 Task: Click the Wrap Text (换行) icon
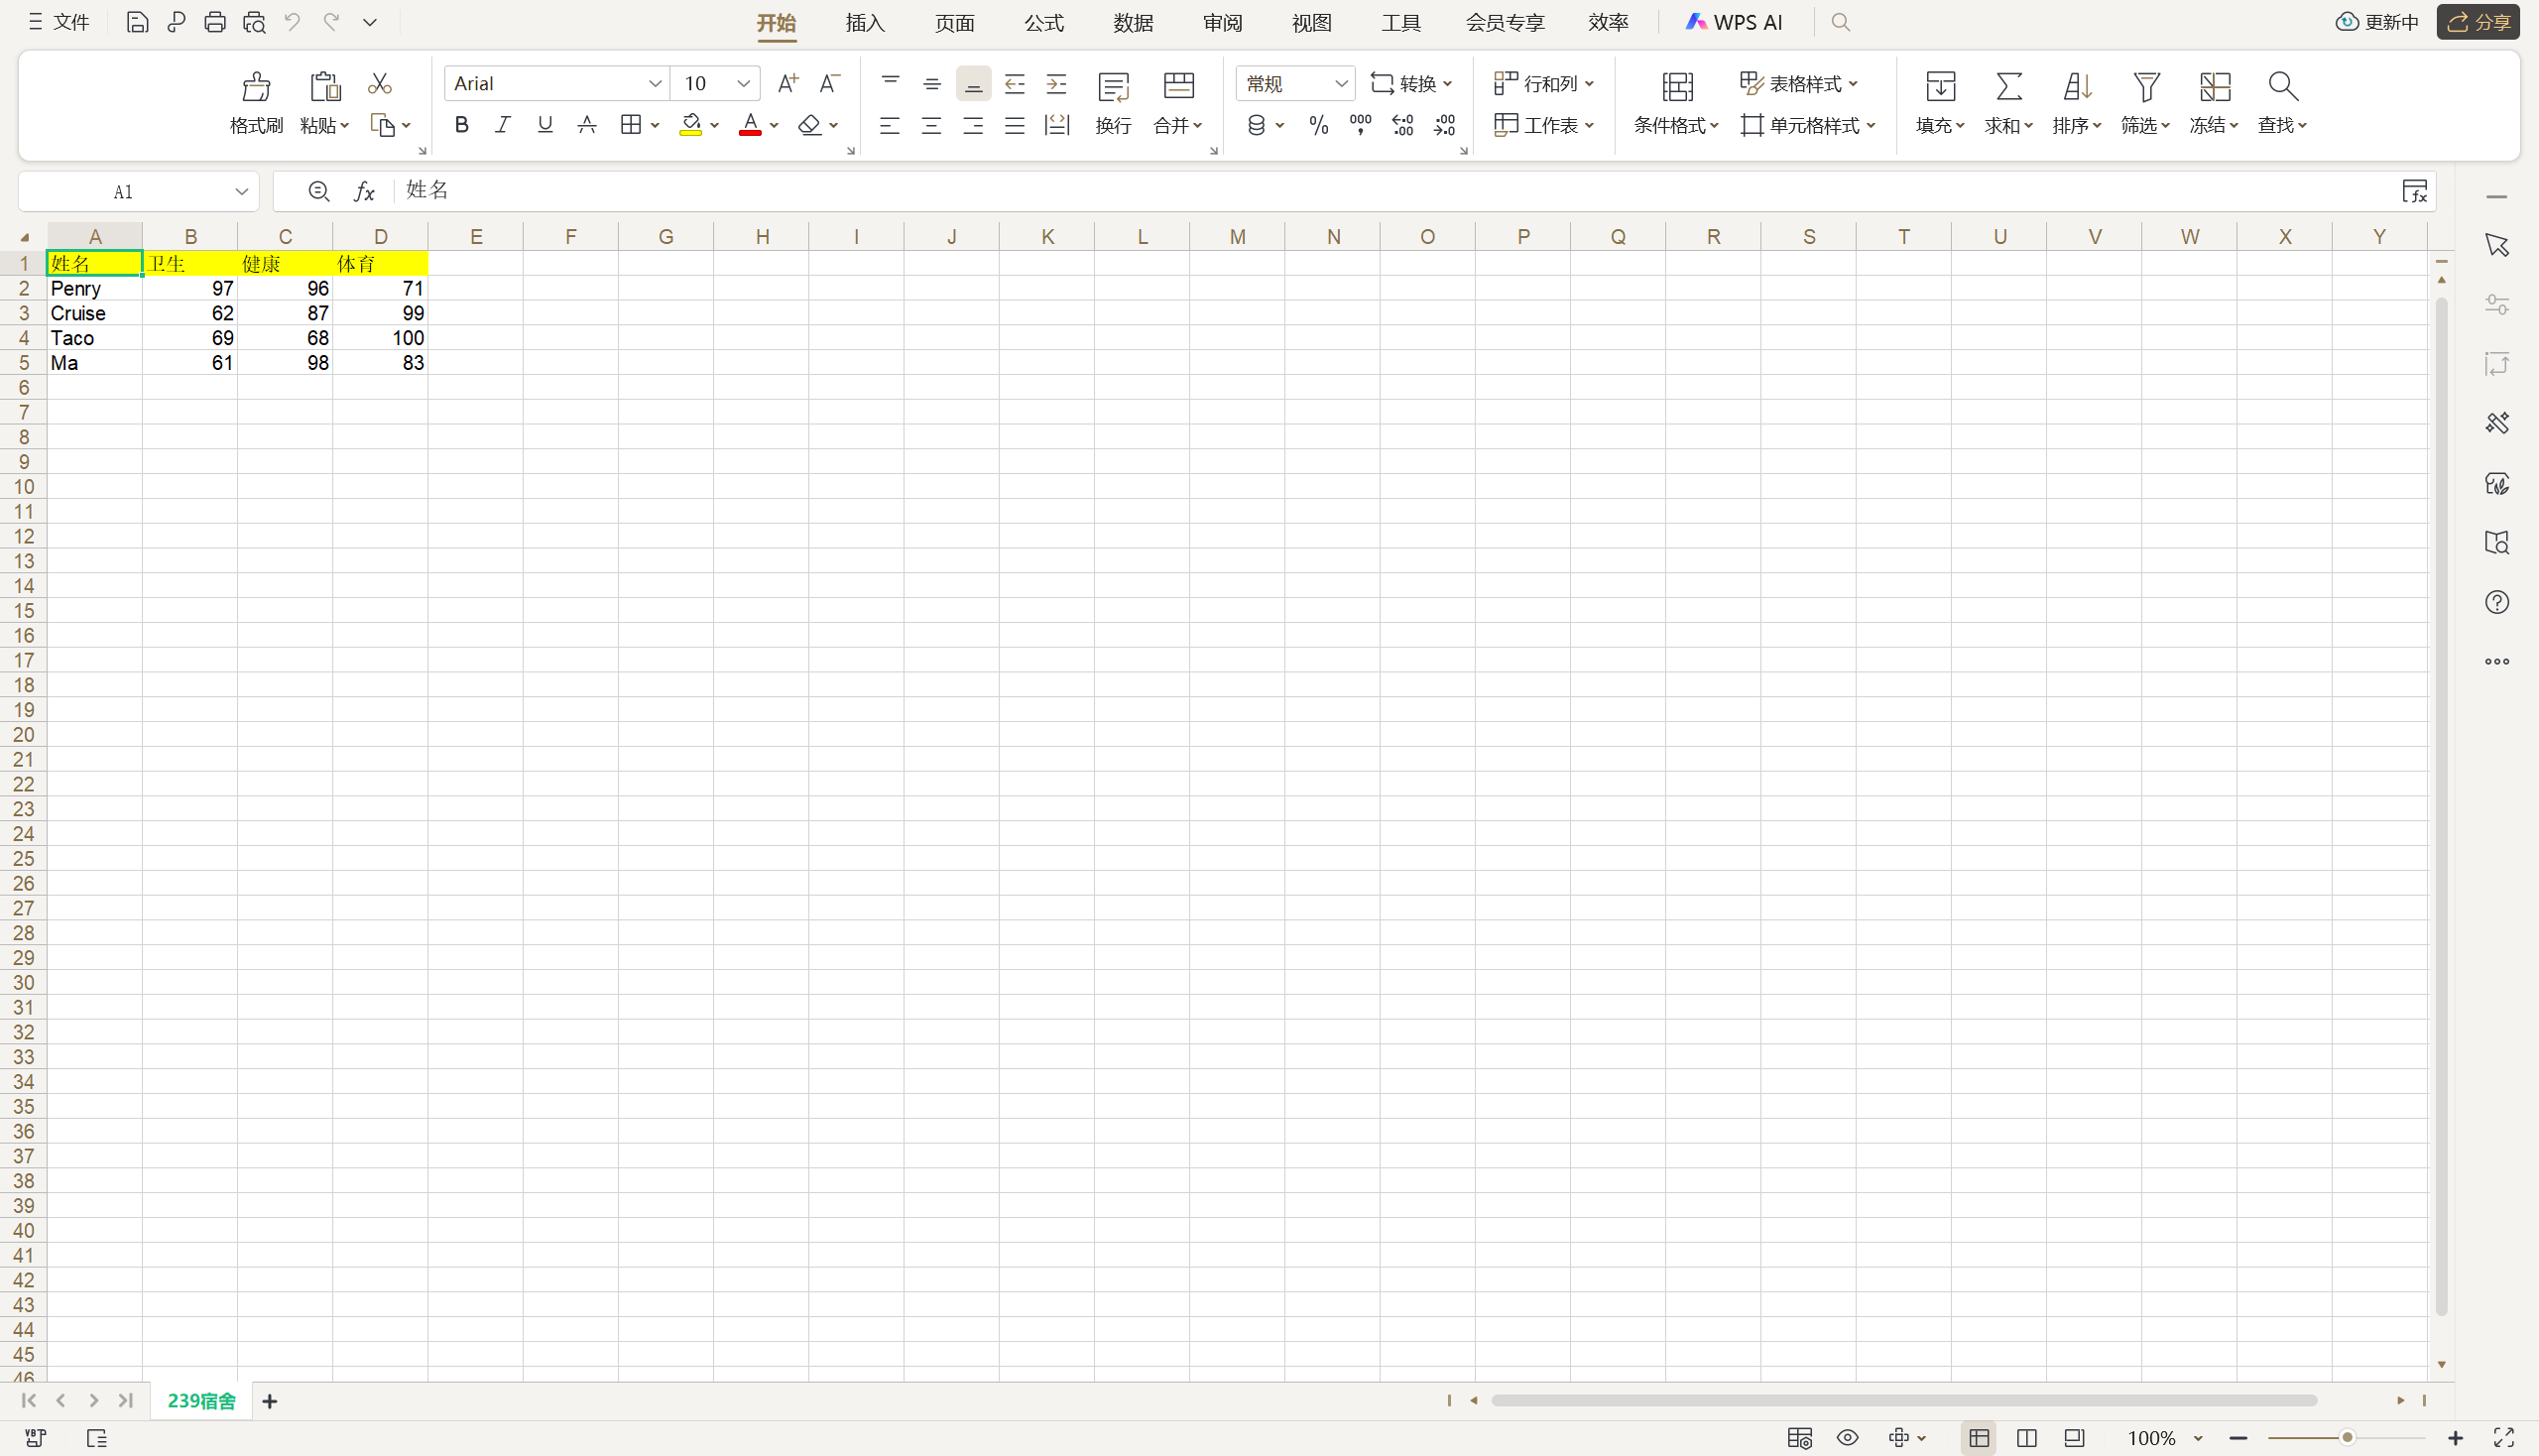1113,88
